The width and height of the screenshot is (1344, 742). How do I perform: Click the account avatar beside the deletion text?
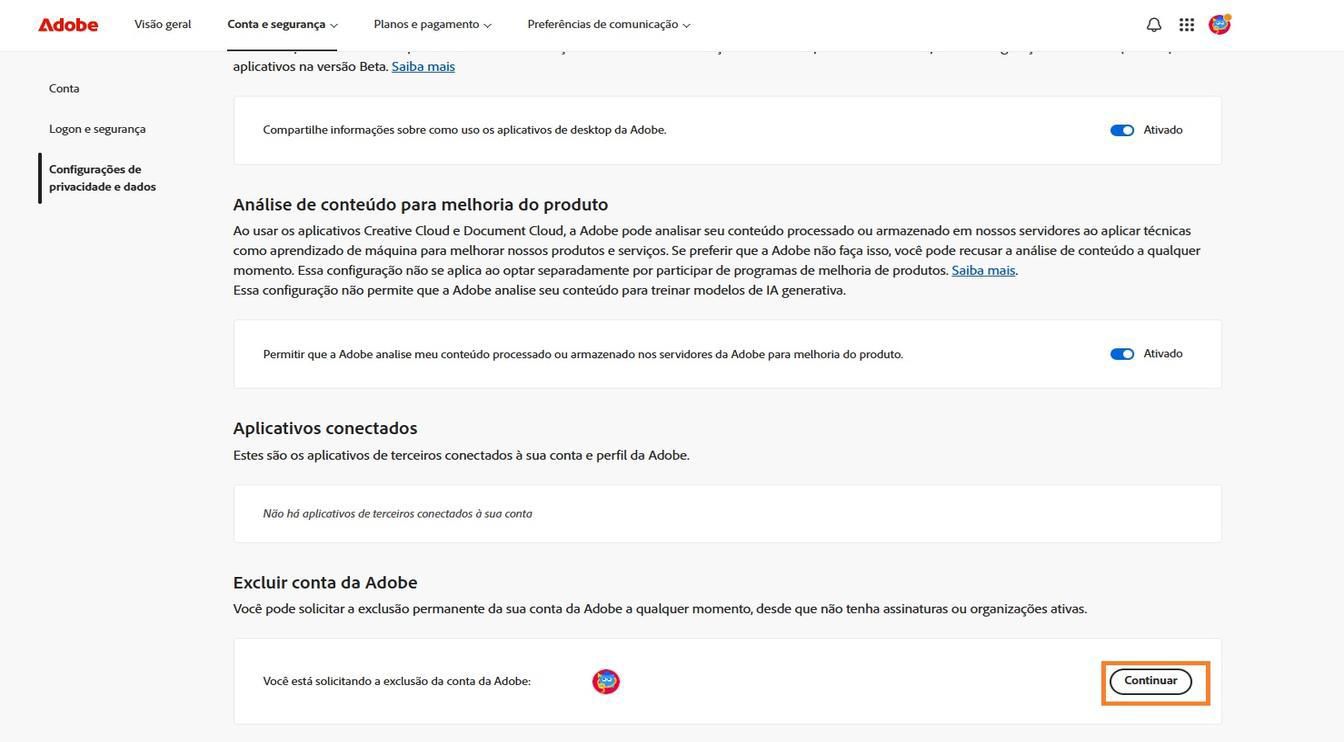605,679
